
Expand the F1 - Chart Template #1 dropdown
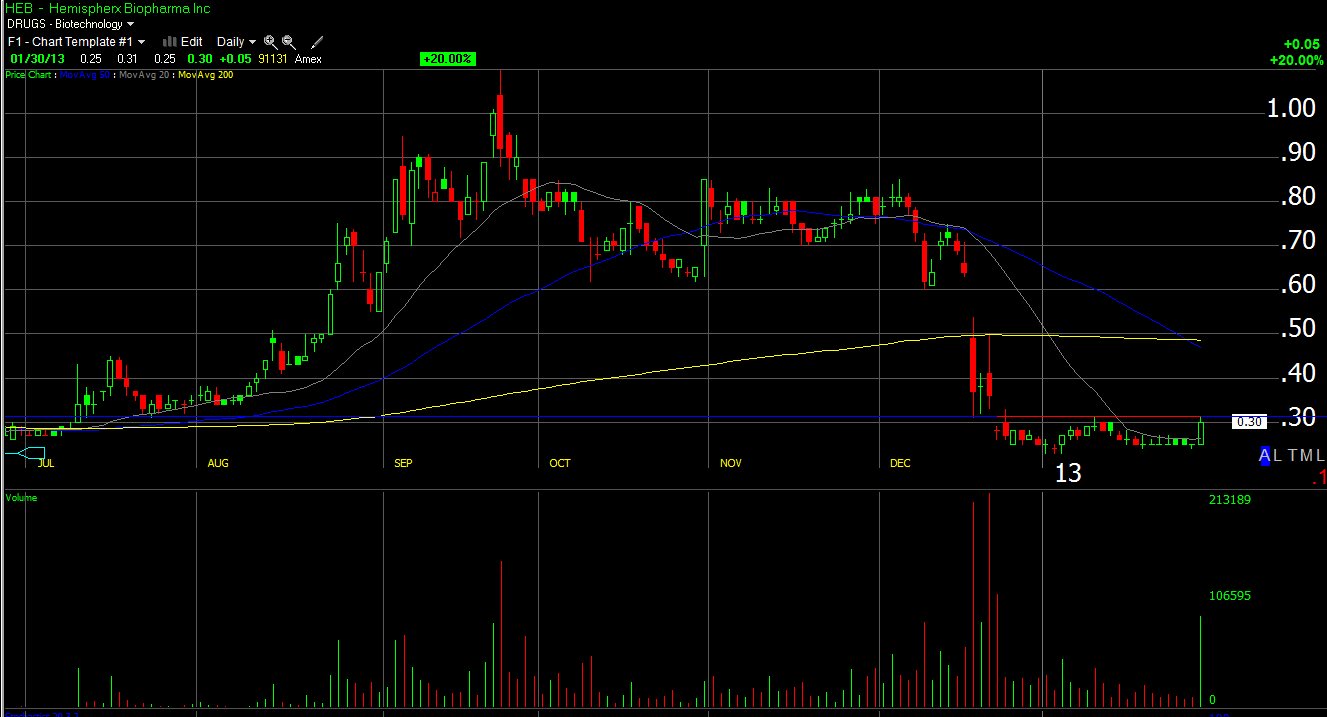point(76,42)
